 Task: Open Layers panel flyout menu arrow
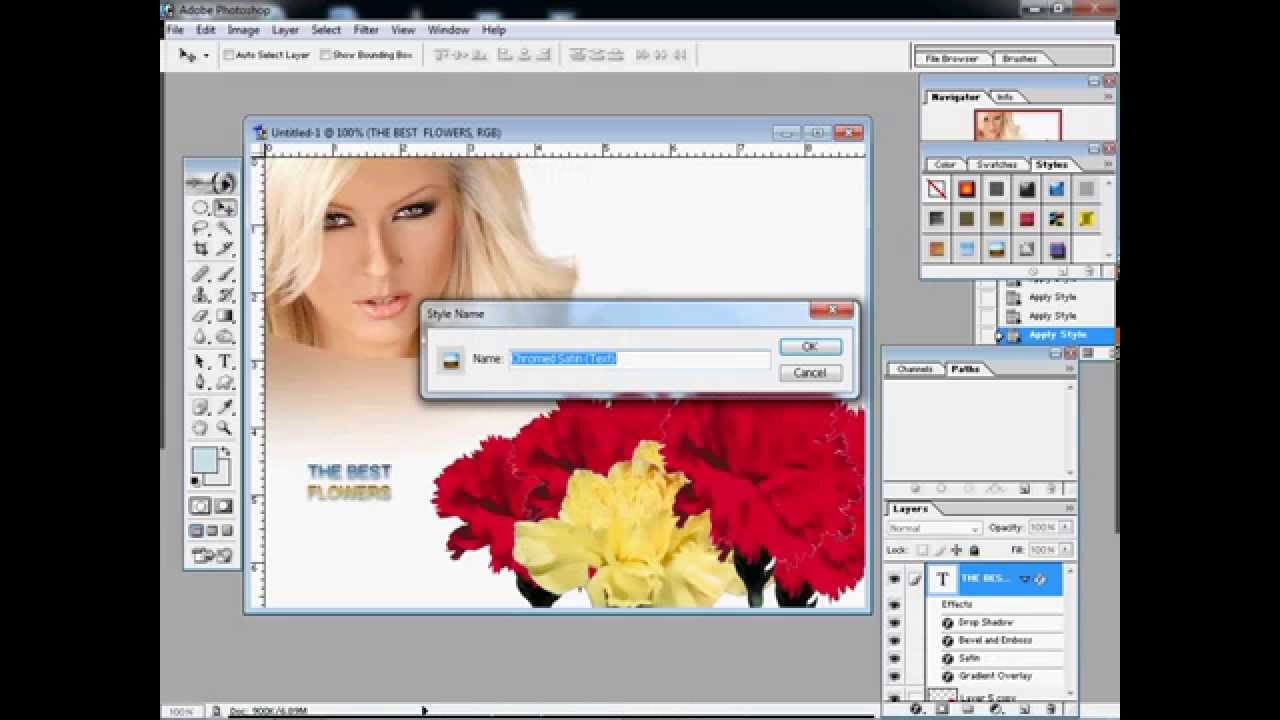(x=1069, y=509)
